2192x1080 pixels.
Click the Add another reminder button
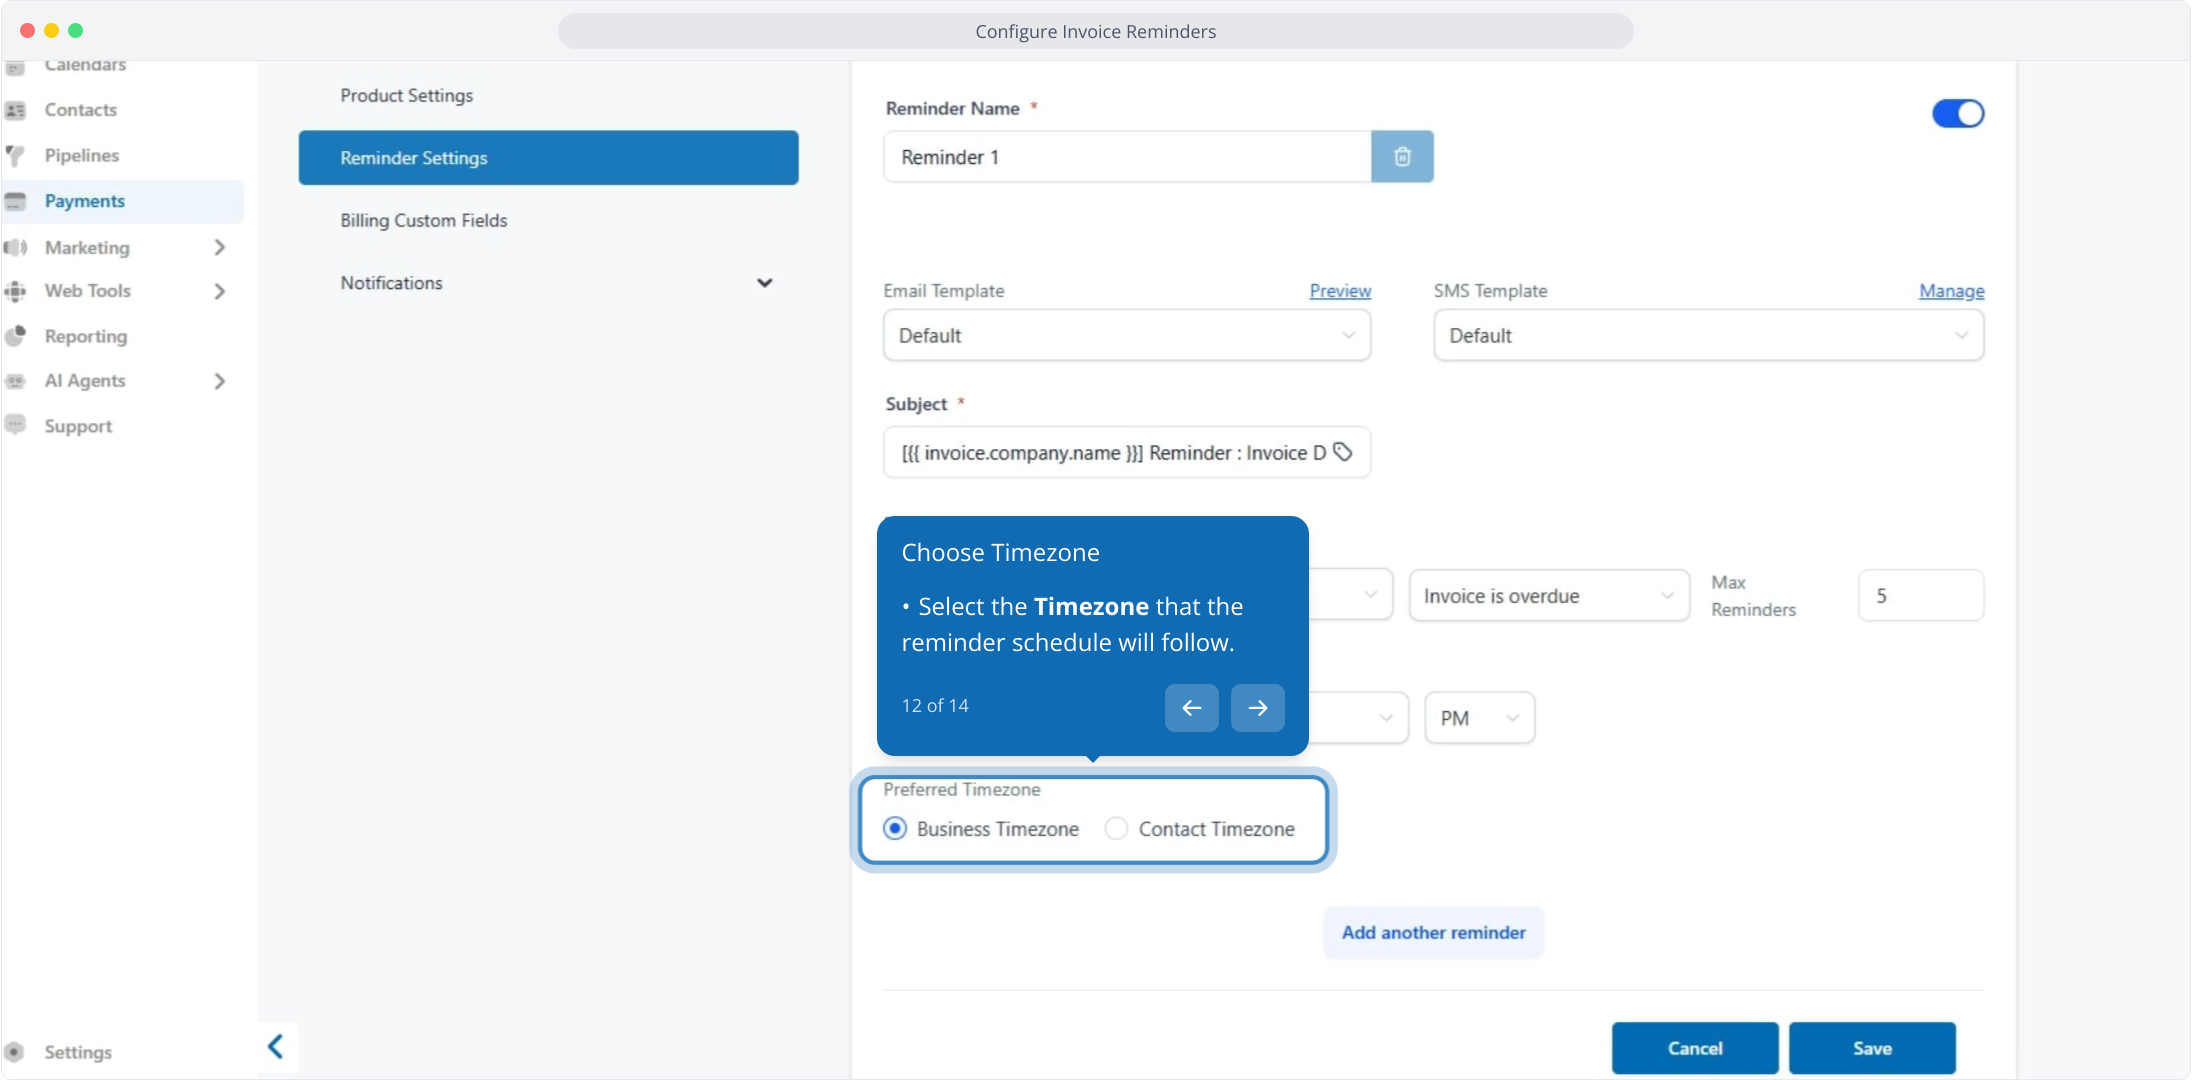click(x=1433, y=932)
